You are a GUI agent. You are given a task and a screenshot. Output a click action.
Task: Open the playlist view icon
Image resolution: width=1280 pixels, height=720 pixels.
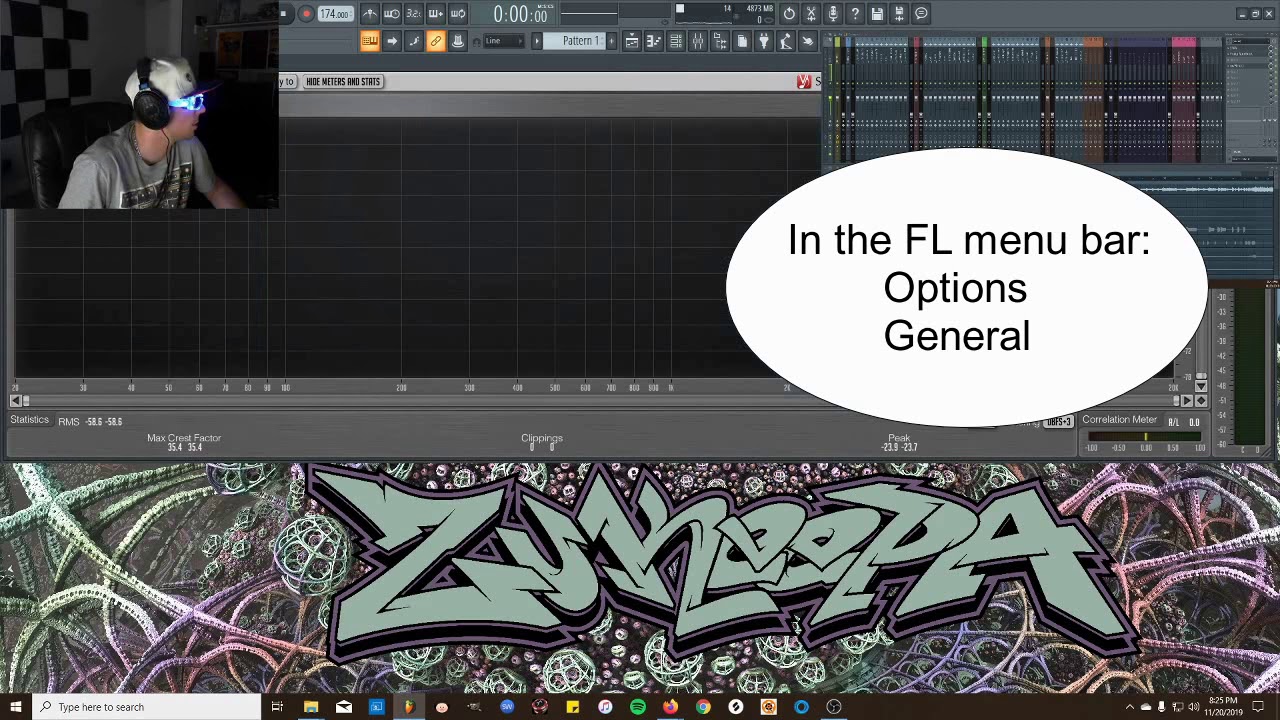(x=632, y=41)
